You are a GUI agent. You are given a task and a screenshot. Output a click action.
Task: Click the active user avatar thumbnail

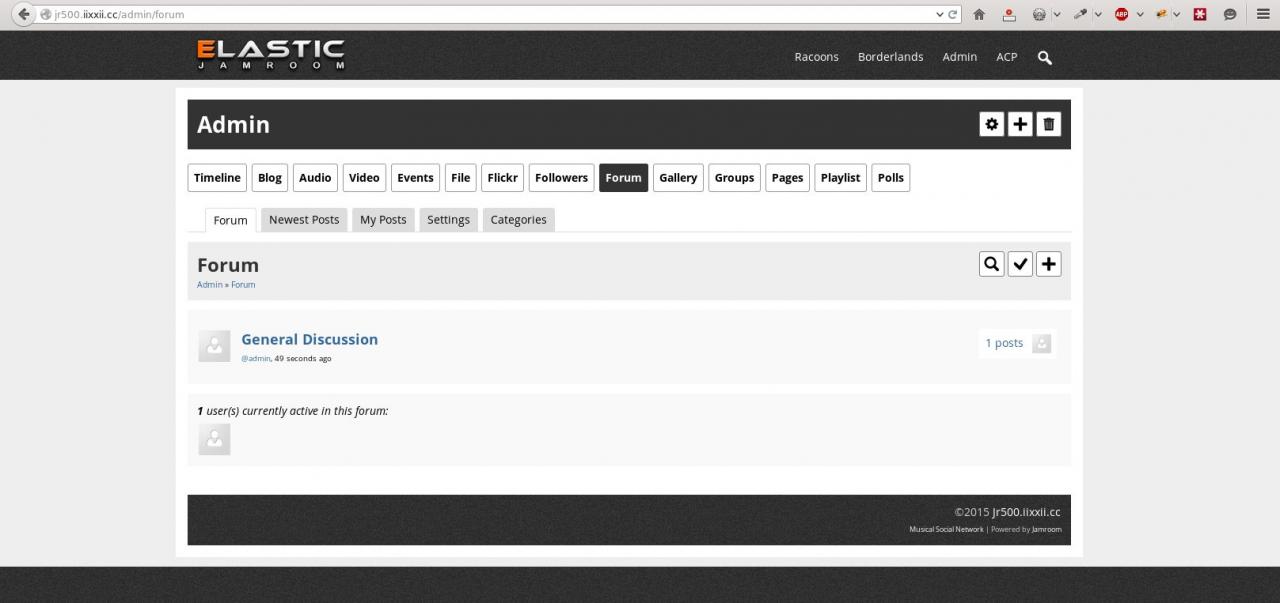pos(214,439)
